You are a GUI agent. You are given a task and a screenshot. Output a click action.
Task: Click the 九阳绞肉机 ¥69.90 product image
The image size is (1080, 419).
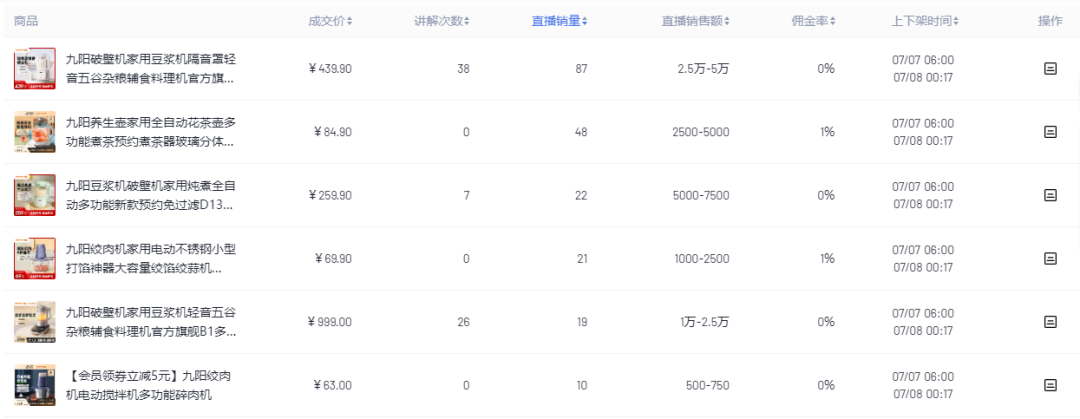point(34,258)
